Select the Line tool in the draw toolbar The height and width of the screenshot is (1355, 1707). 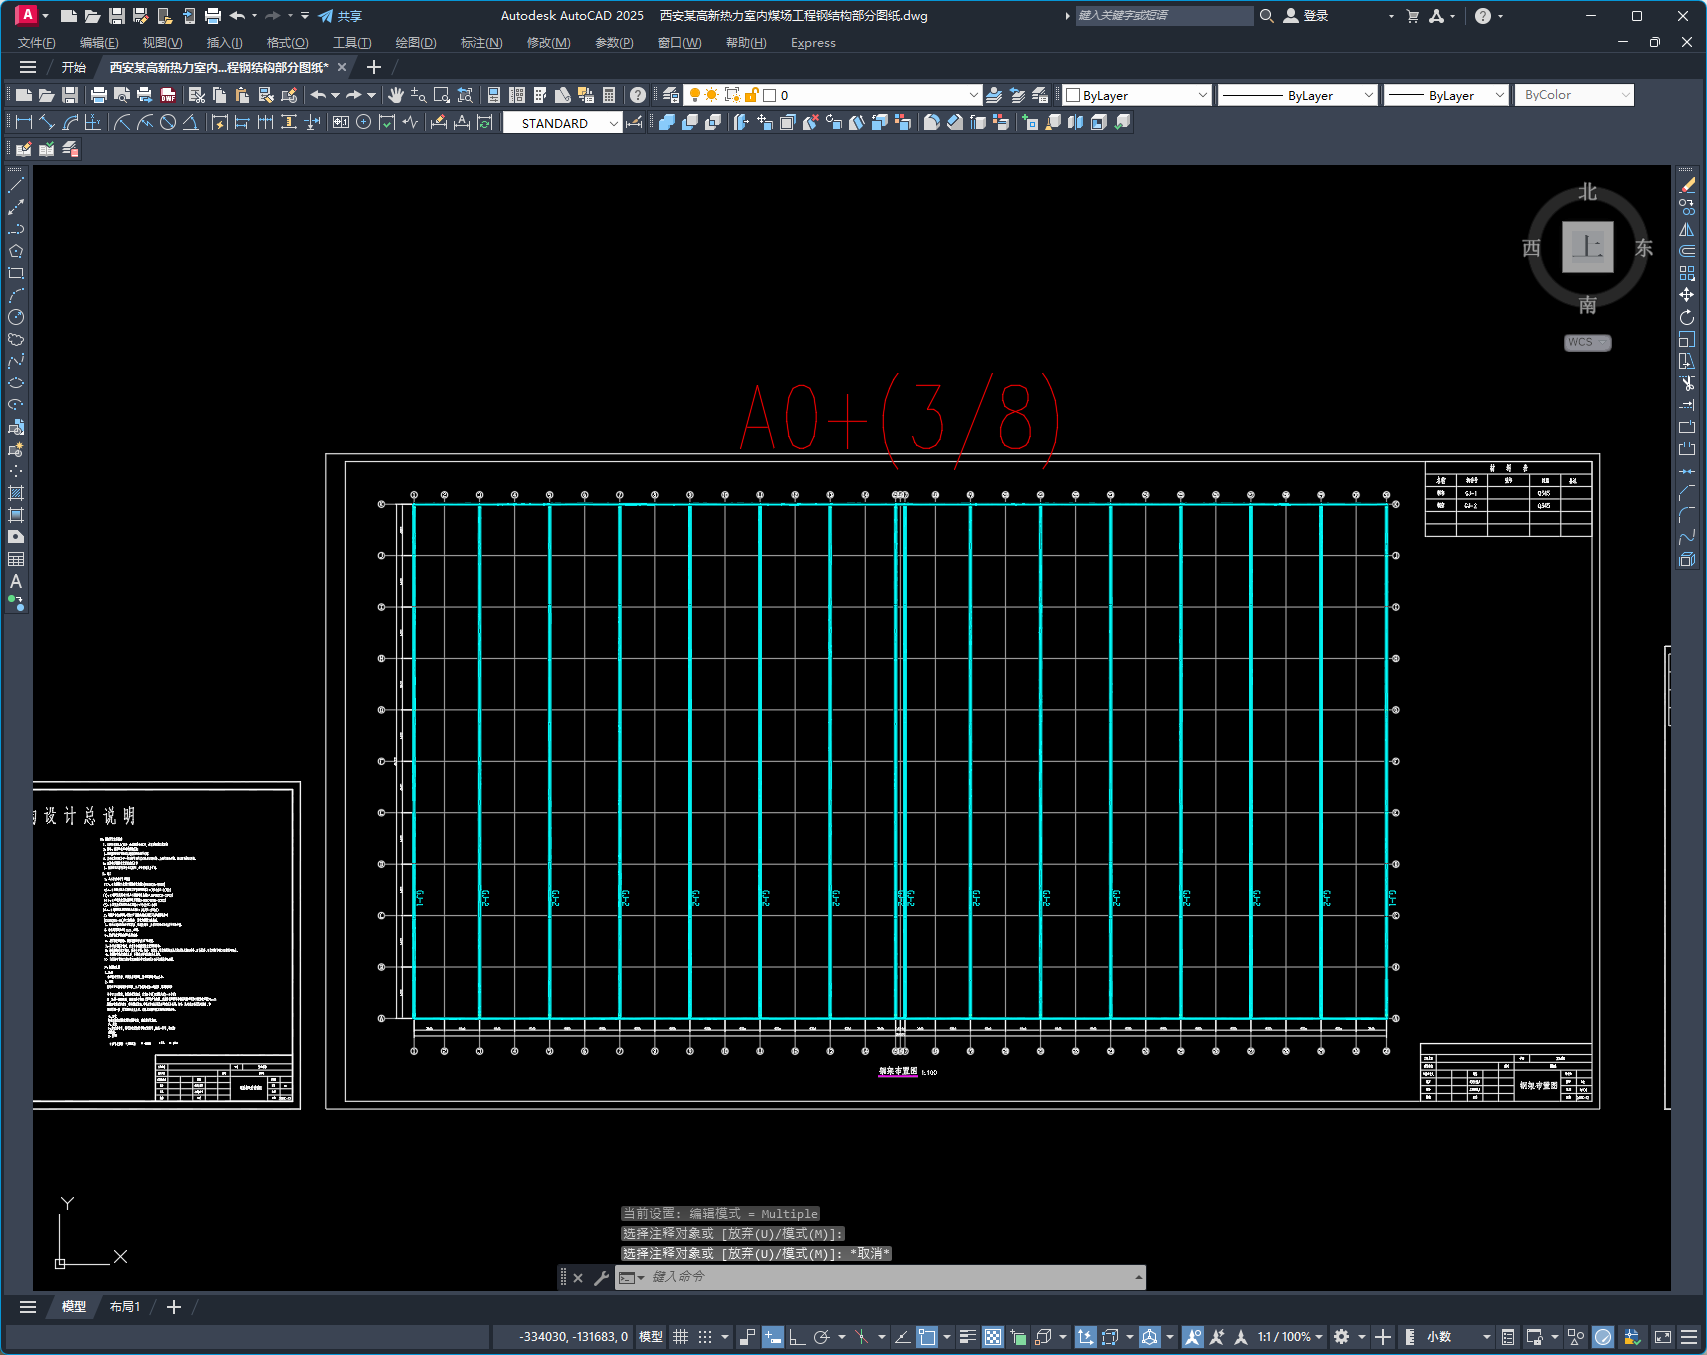[16, 185]
